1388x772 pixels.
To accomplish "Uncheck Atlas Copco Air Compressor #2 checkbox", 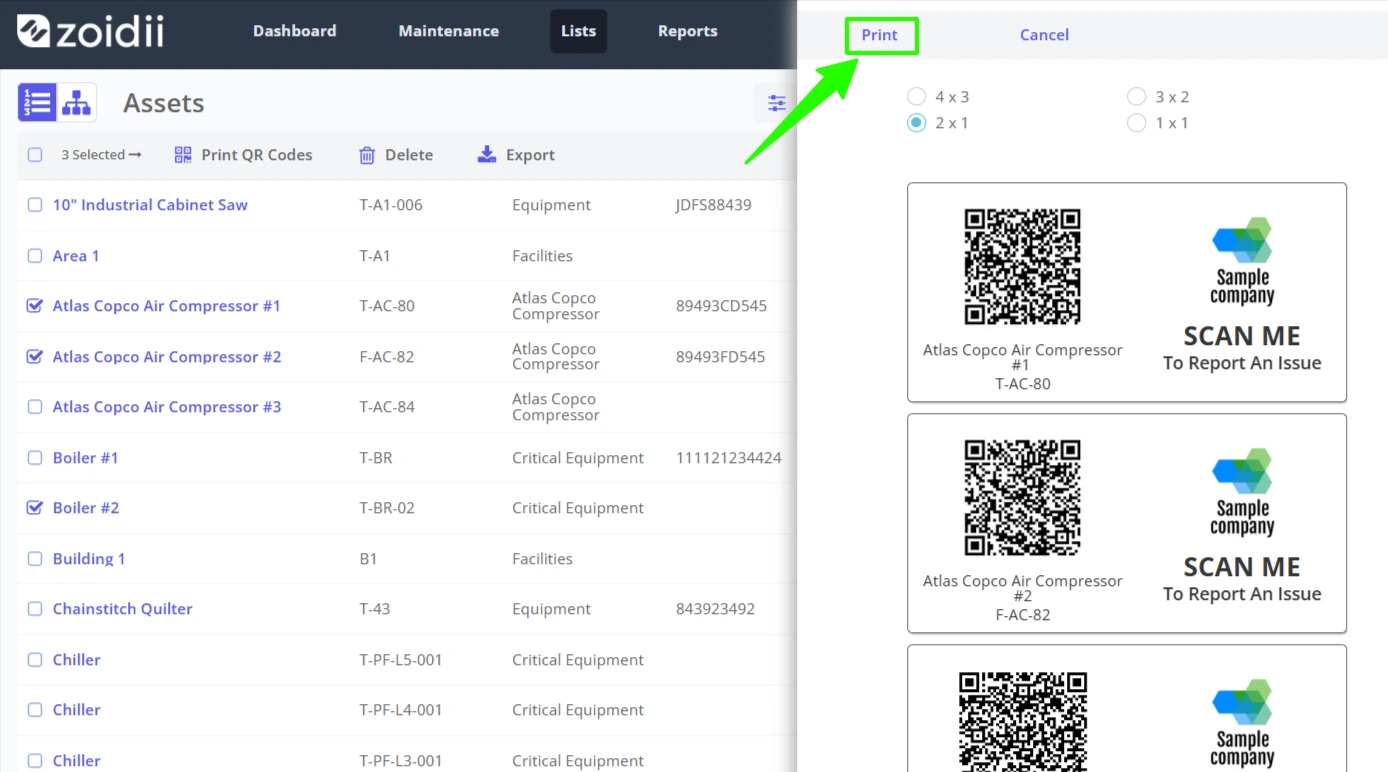I will pyautogui.click(x=35, y=357).
